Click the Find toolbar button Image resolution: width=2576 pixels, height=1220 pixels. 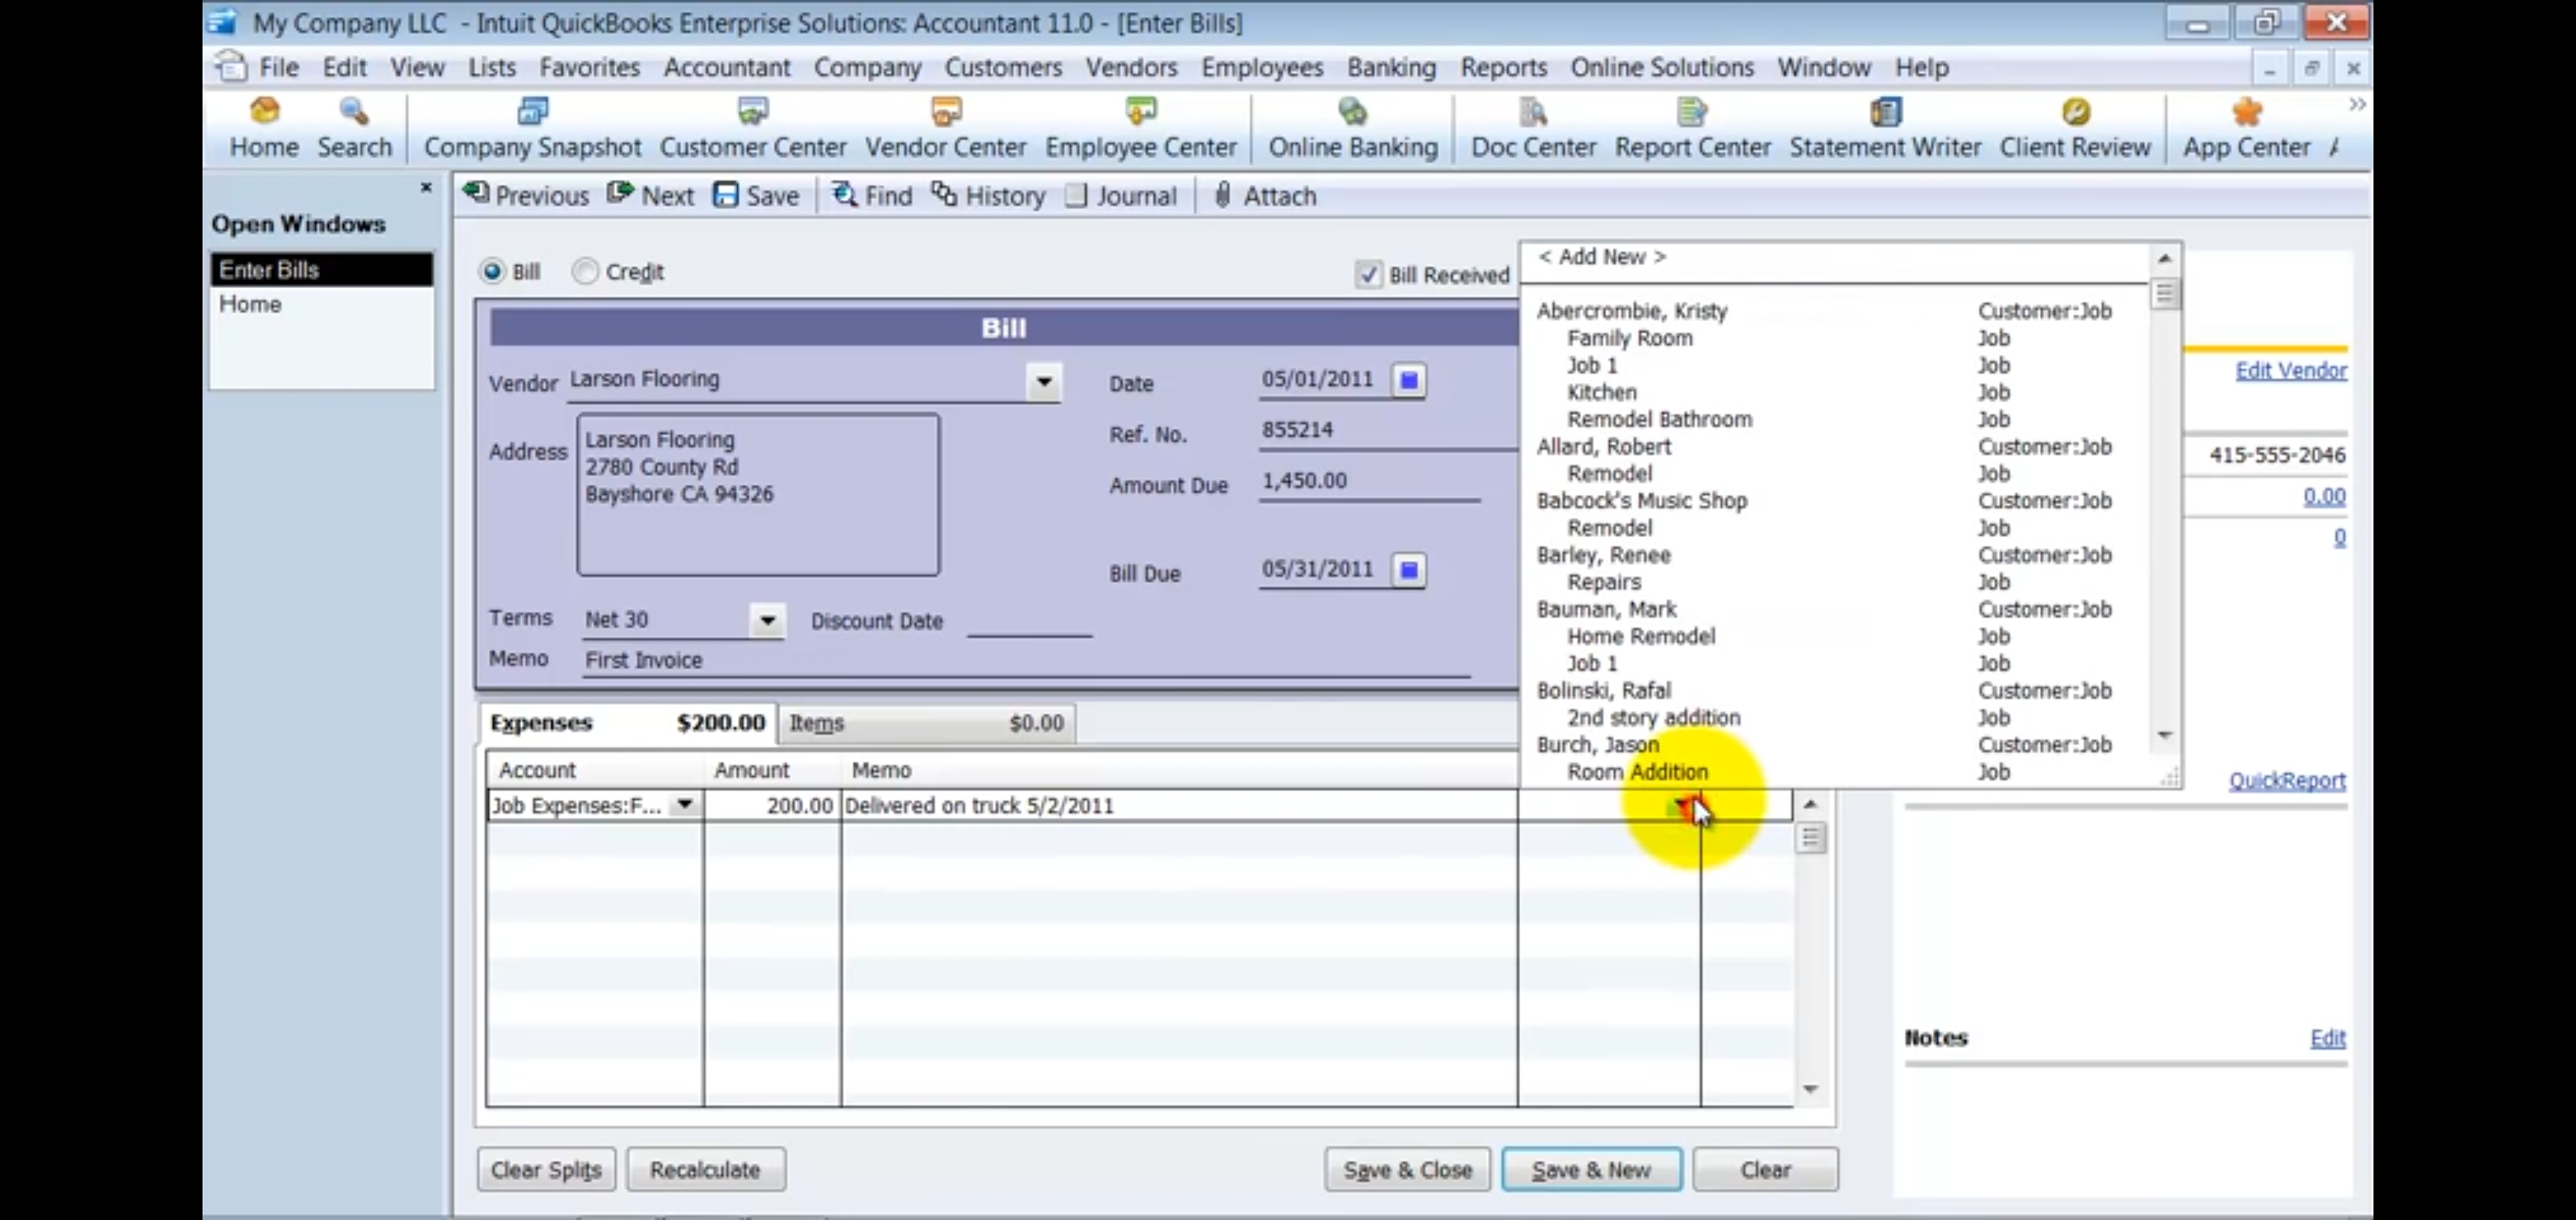click(872, 195)
